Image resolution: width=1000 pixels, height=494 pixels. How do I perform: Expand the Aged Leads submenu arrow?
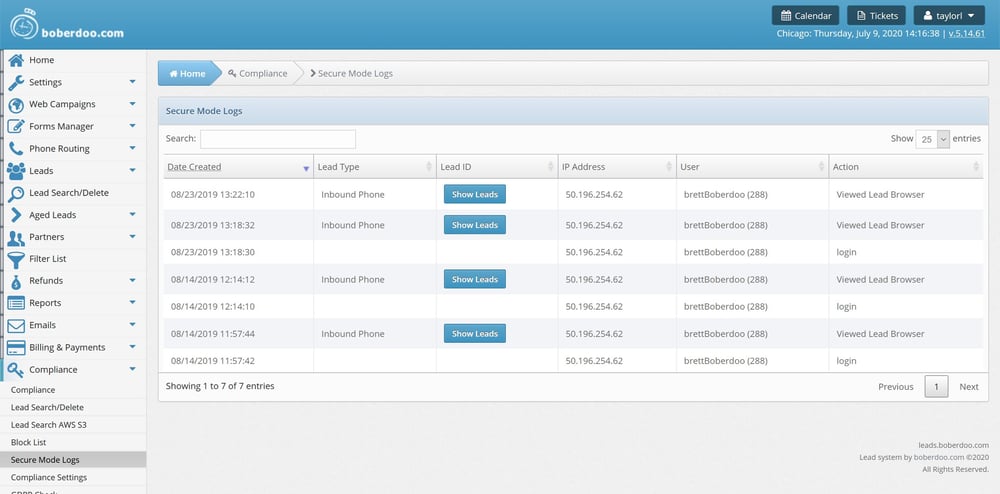[x=132, y=215]
